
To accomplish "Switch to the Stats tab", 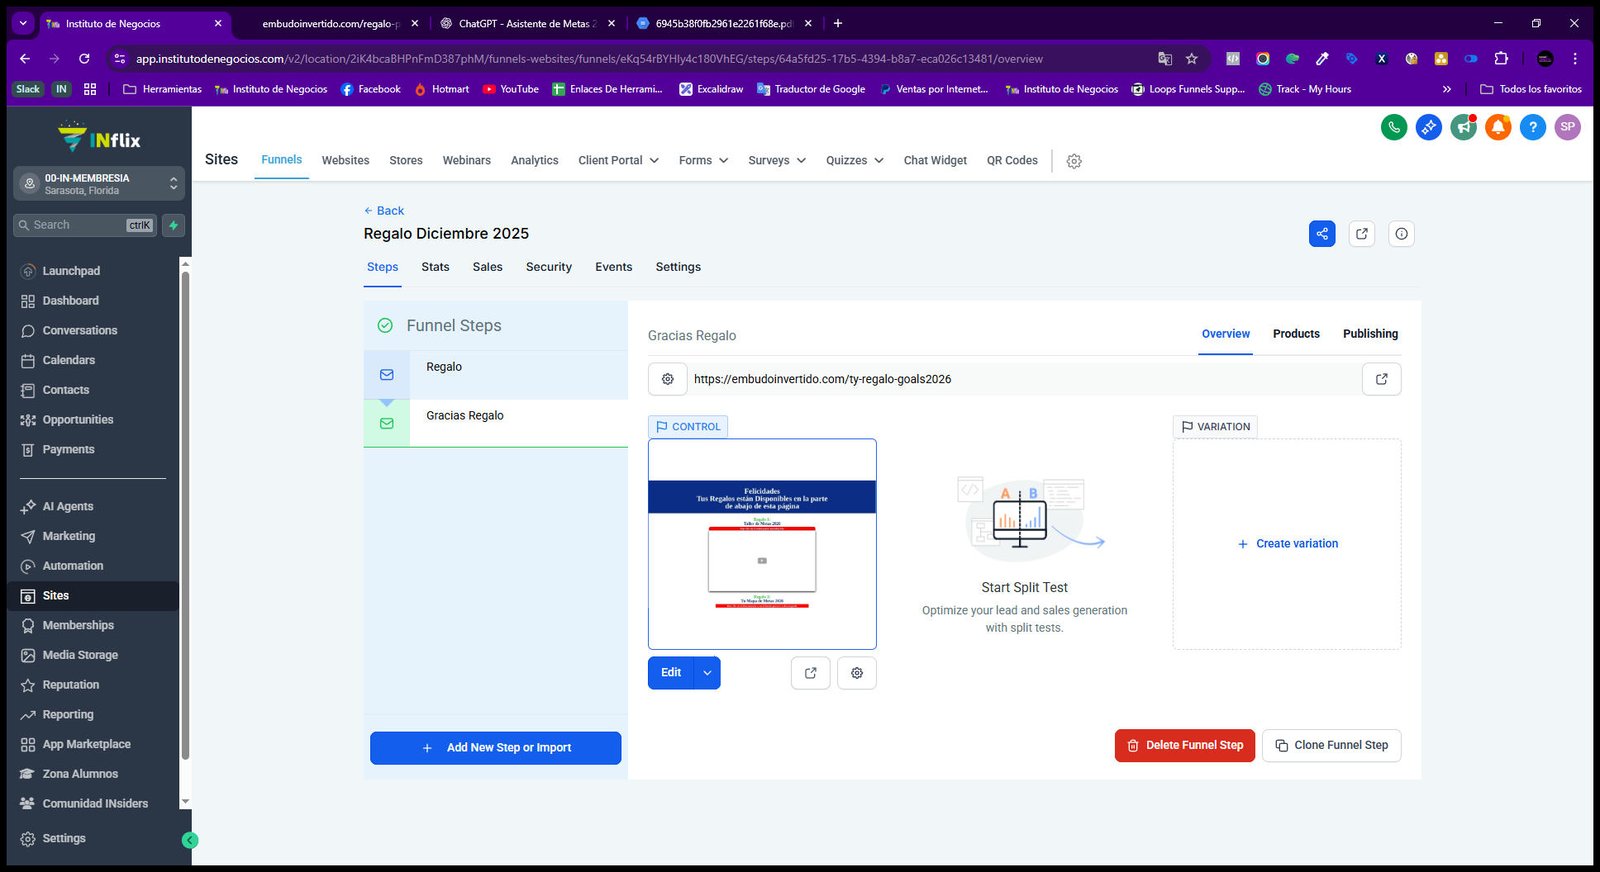I will tap(435, 267).
